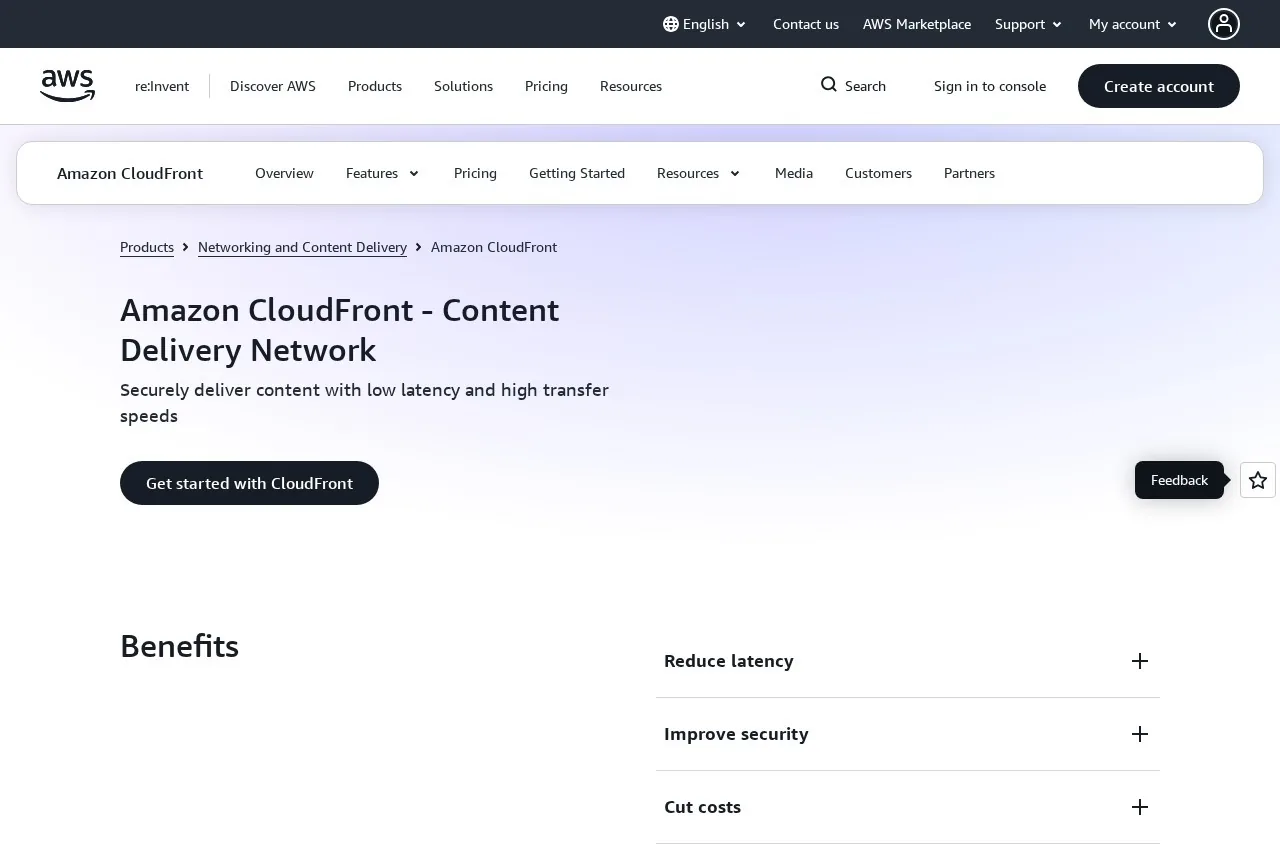This screenshot has height=850, width=1280.
Task: Expand Reduce latency with plus icon
Action: point(1140,661)
